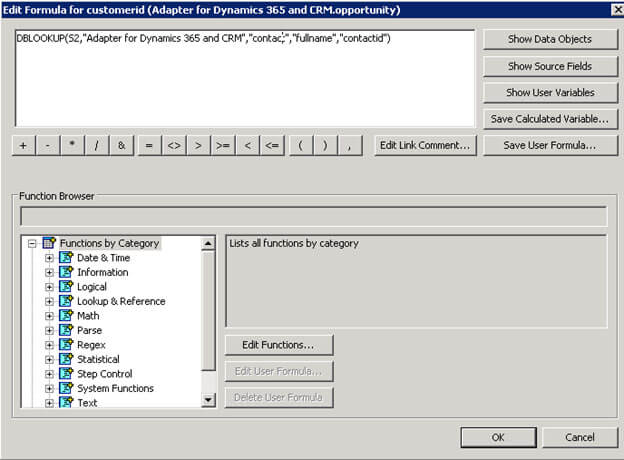The width and height of the screenshot is (624, 460).
Task: Select the Logical tree label
Action: pos(92,287)
